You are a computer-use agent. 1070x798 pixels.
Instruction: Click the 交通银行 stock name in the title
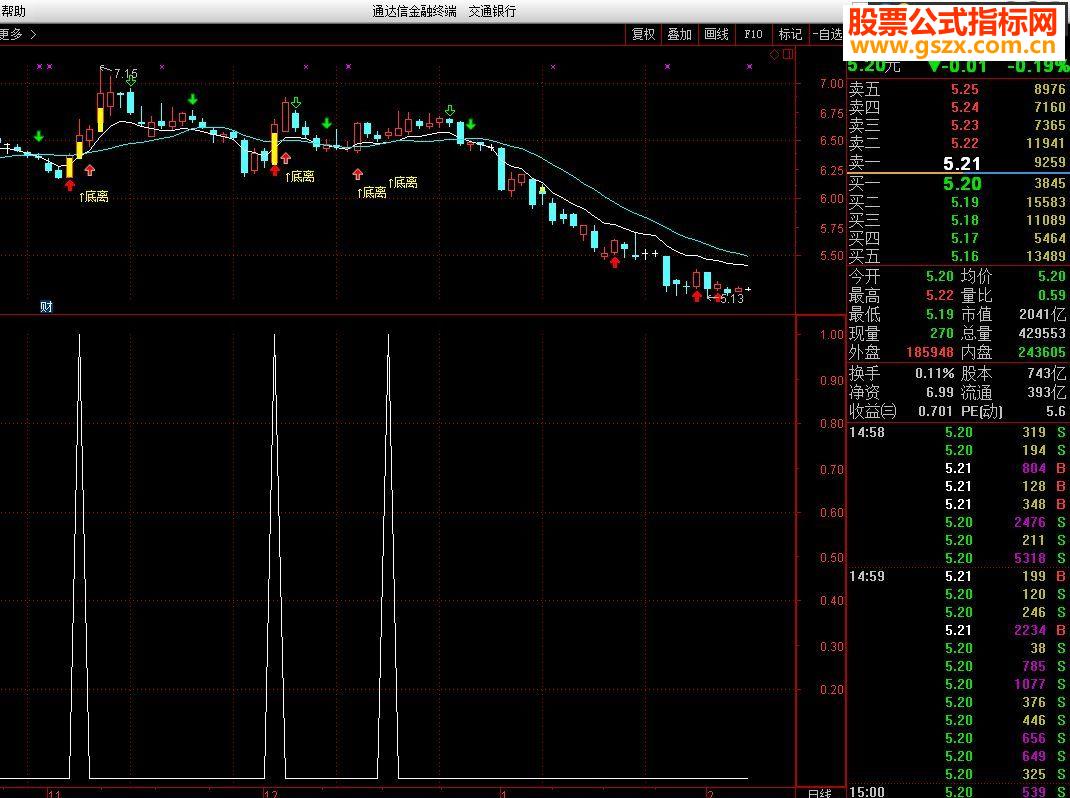tap(492, 12)
